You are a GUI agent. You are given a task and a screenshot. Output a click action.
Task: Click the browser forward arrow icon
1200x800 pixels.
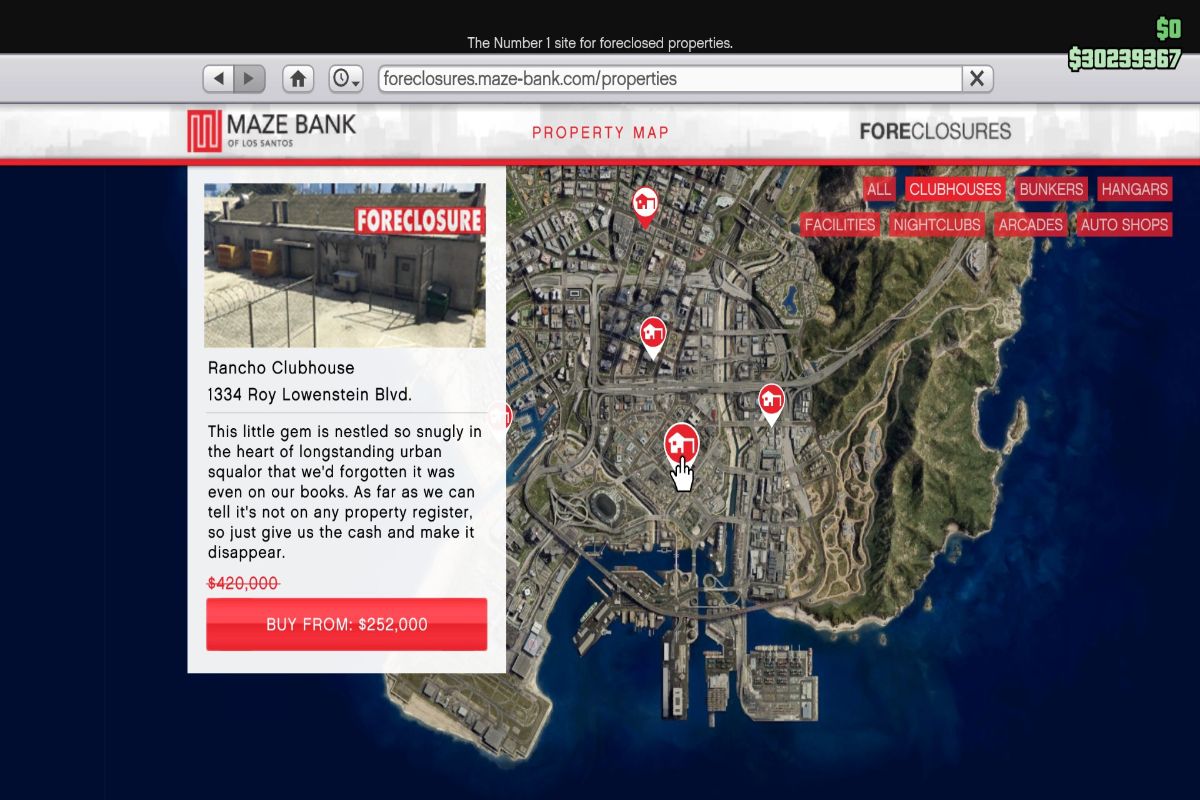click(247, 78)
